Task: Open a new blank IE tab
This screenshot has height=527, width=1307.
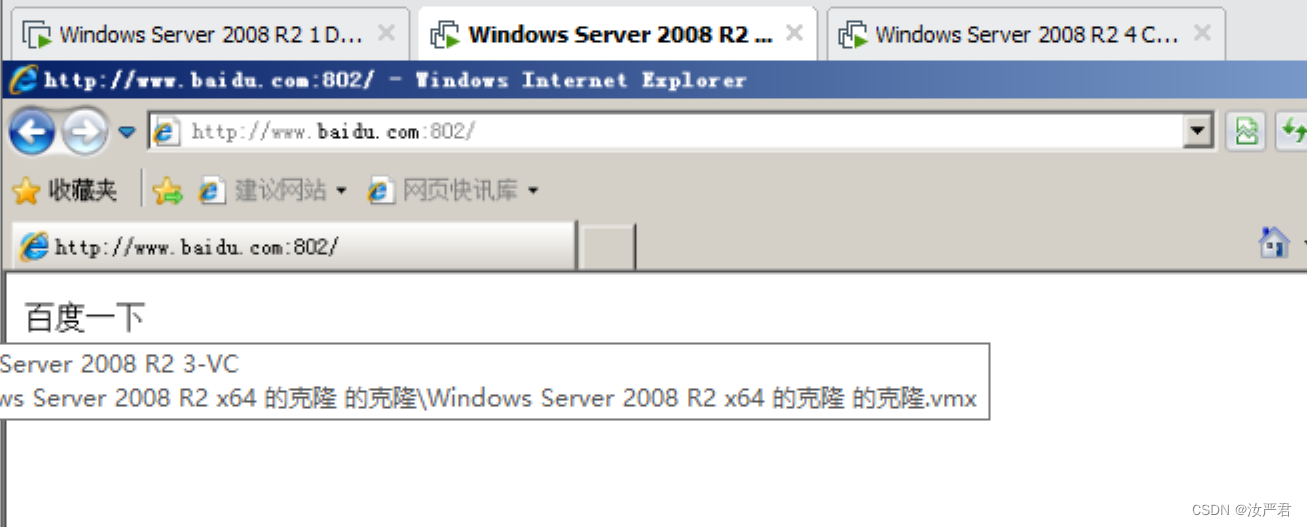Action: [x=608, y=247]
